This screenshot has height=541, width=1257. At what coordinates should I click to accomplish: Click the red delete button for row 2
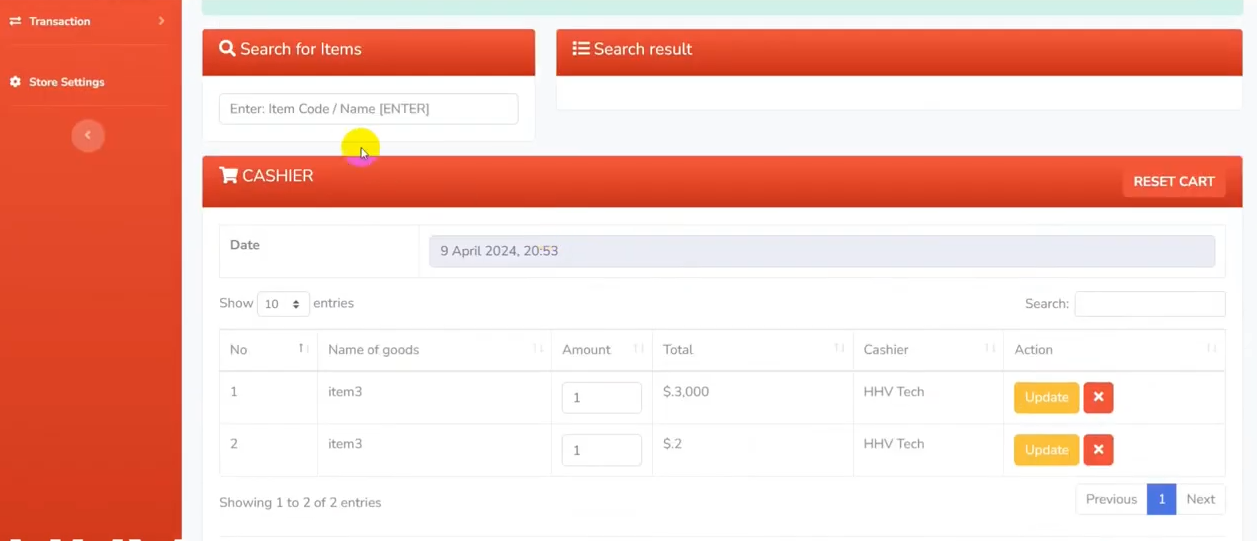coord(1098,450)
